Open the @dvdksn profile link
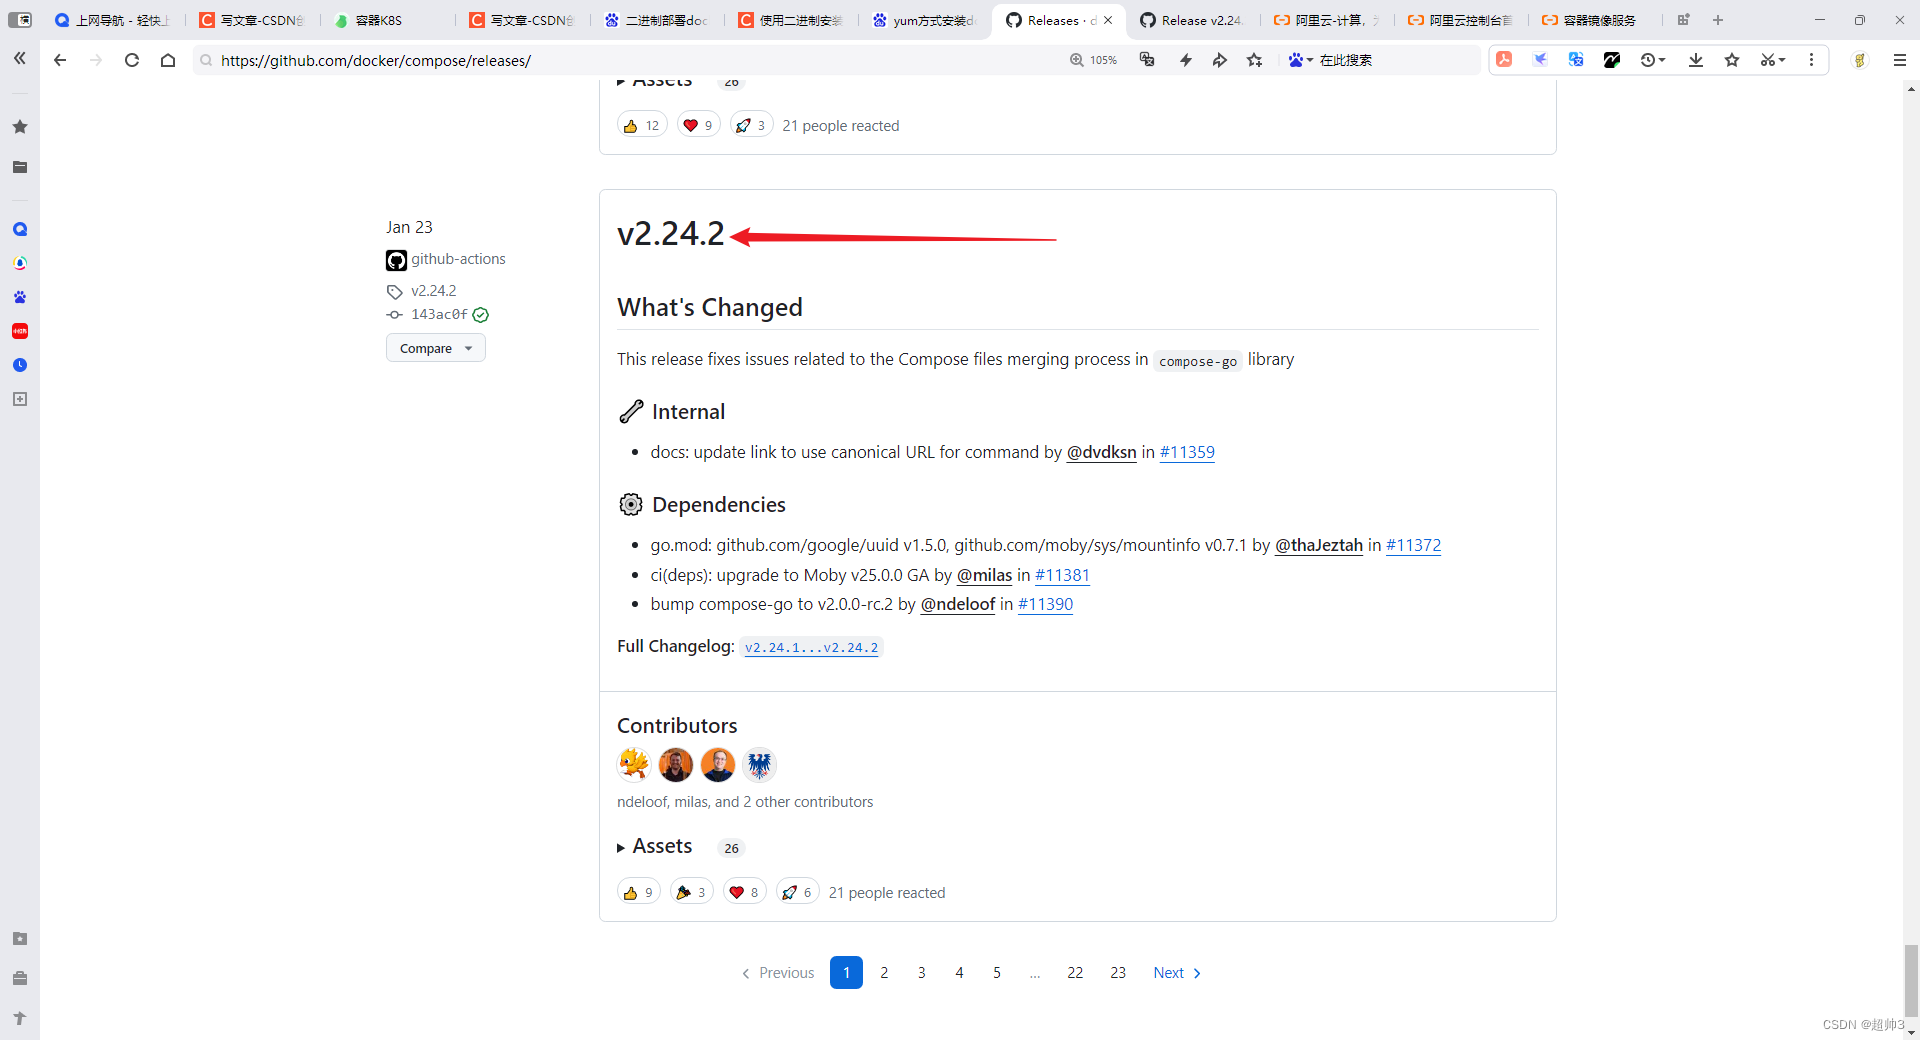1920x1040 pixels. pos(1101,452)
